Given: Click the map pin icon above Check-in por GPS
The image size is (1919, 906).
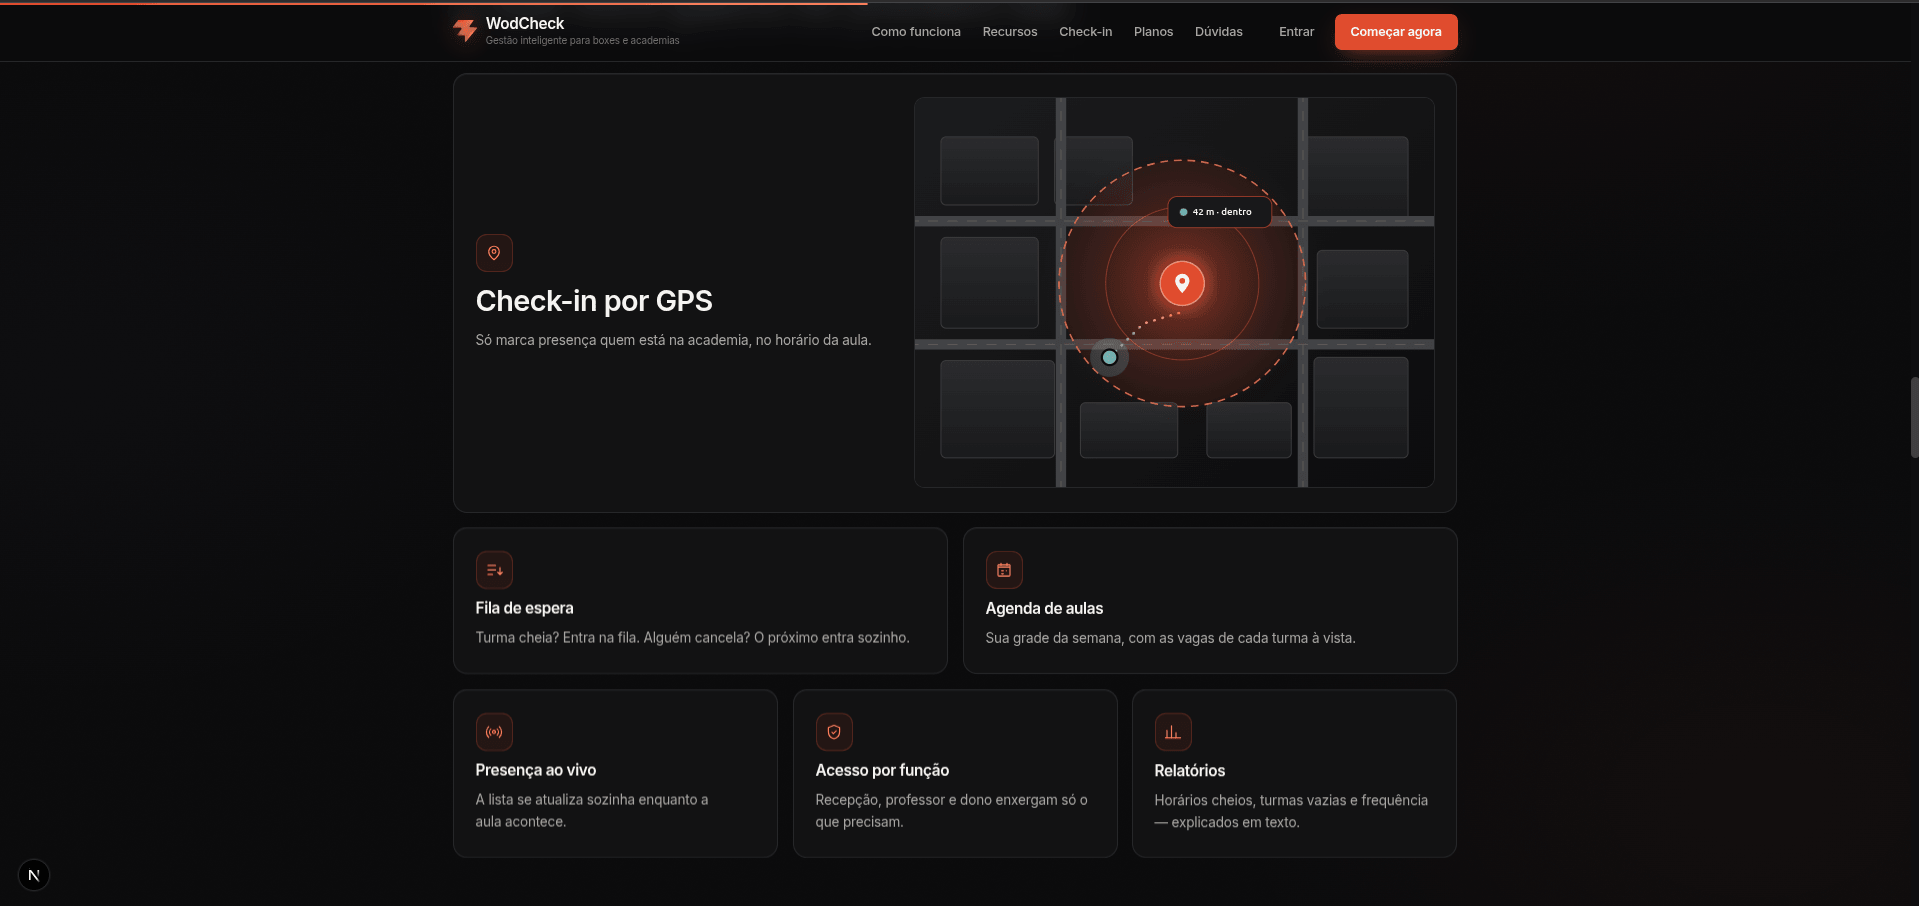Looking at the screenshot, I should coord(494,253).
